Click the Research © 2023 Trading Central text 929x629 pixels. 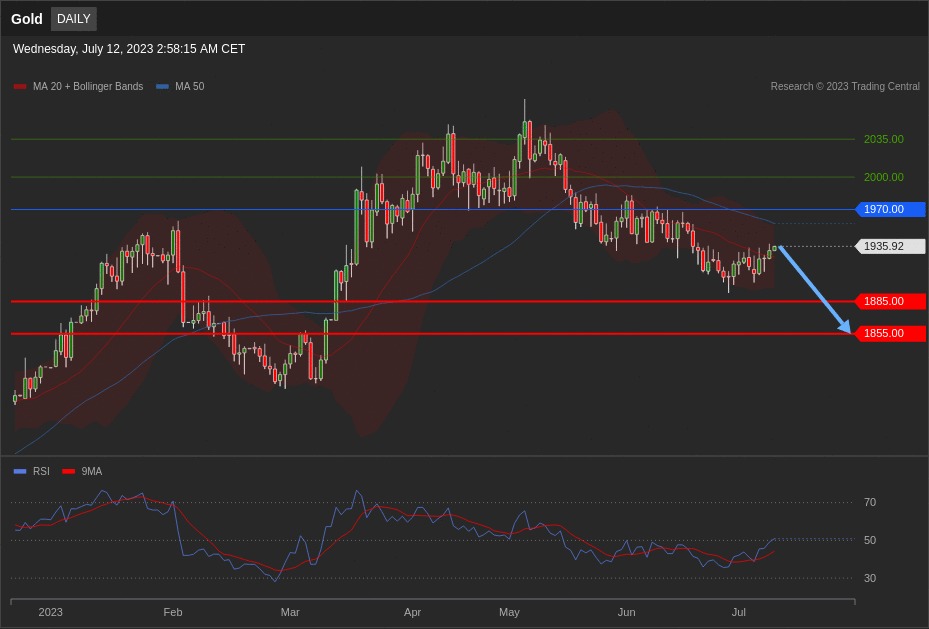845,87
